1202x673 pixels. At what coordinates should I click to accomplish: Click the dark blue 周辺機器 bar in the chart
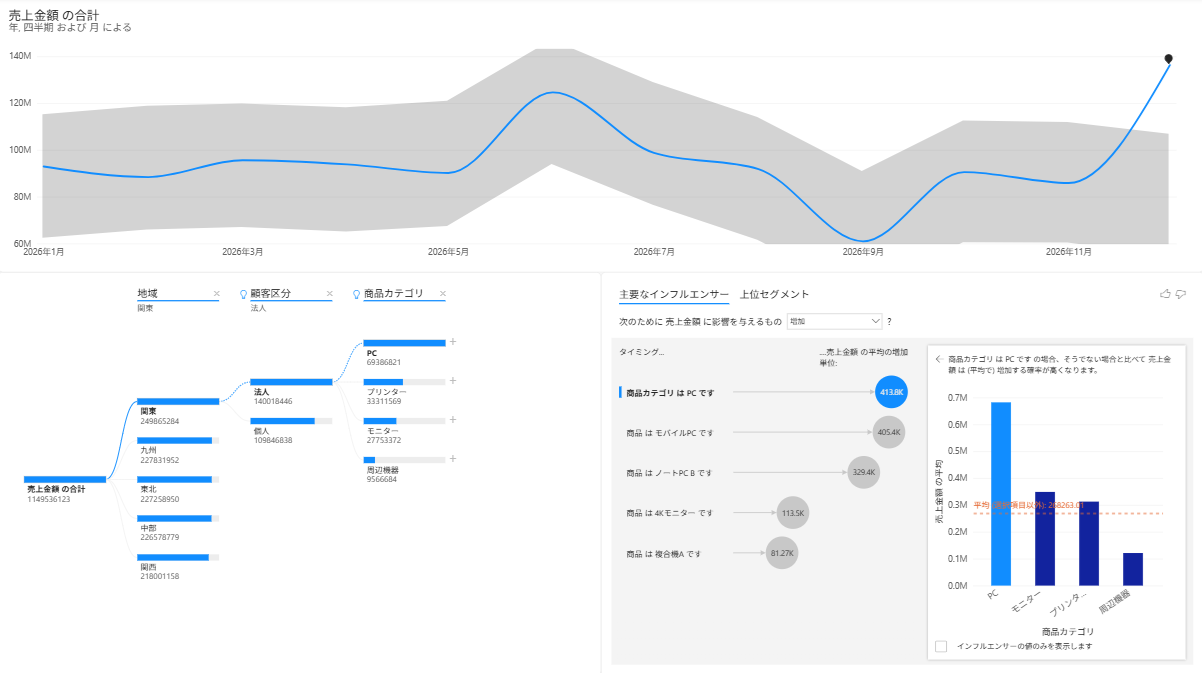pos(1133,569)
